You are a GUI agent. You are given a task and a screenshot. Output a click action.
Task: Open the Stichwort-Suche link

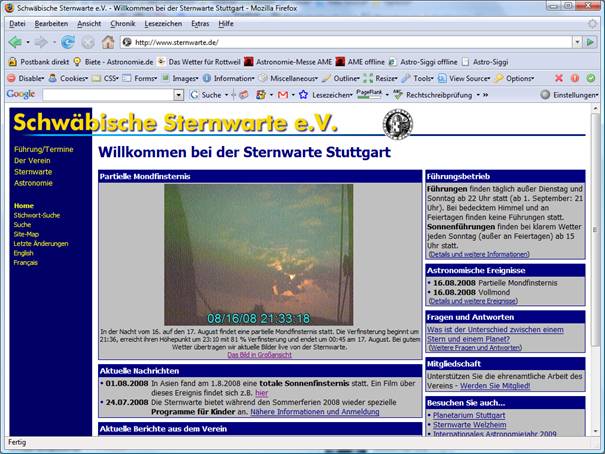(37, 215)
